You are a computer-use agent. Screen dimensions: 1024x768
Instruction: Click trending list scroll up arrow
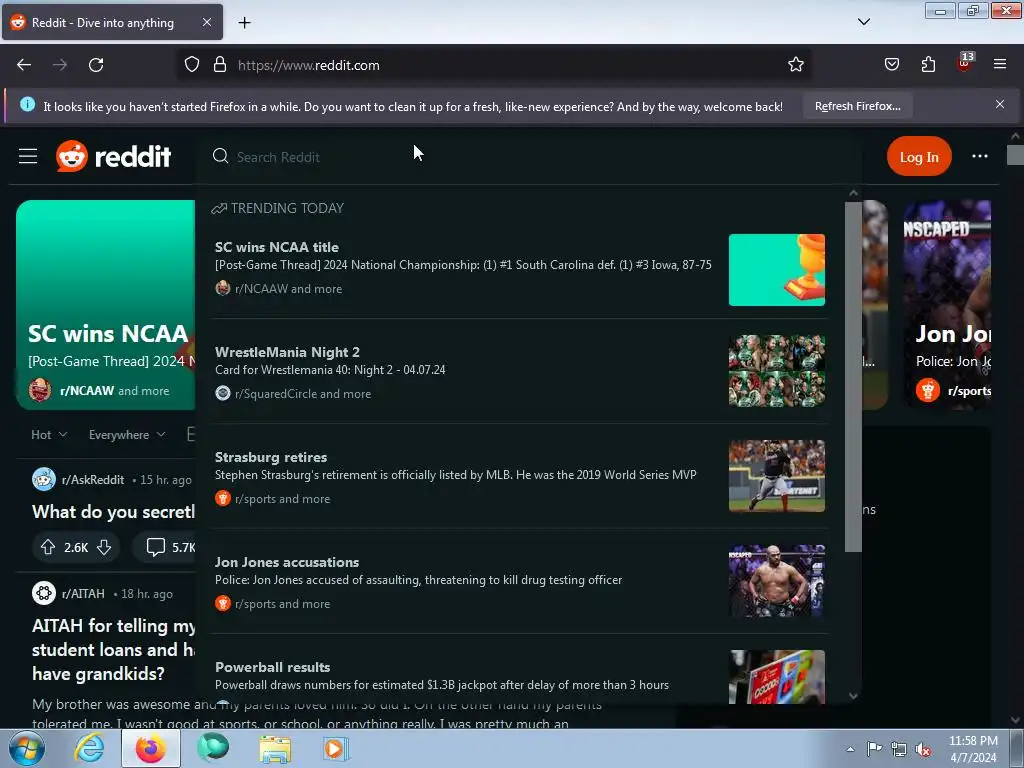point(853,193)
